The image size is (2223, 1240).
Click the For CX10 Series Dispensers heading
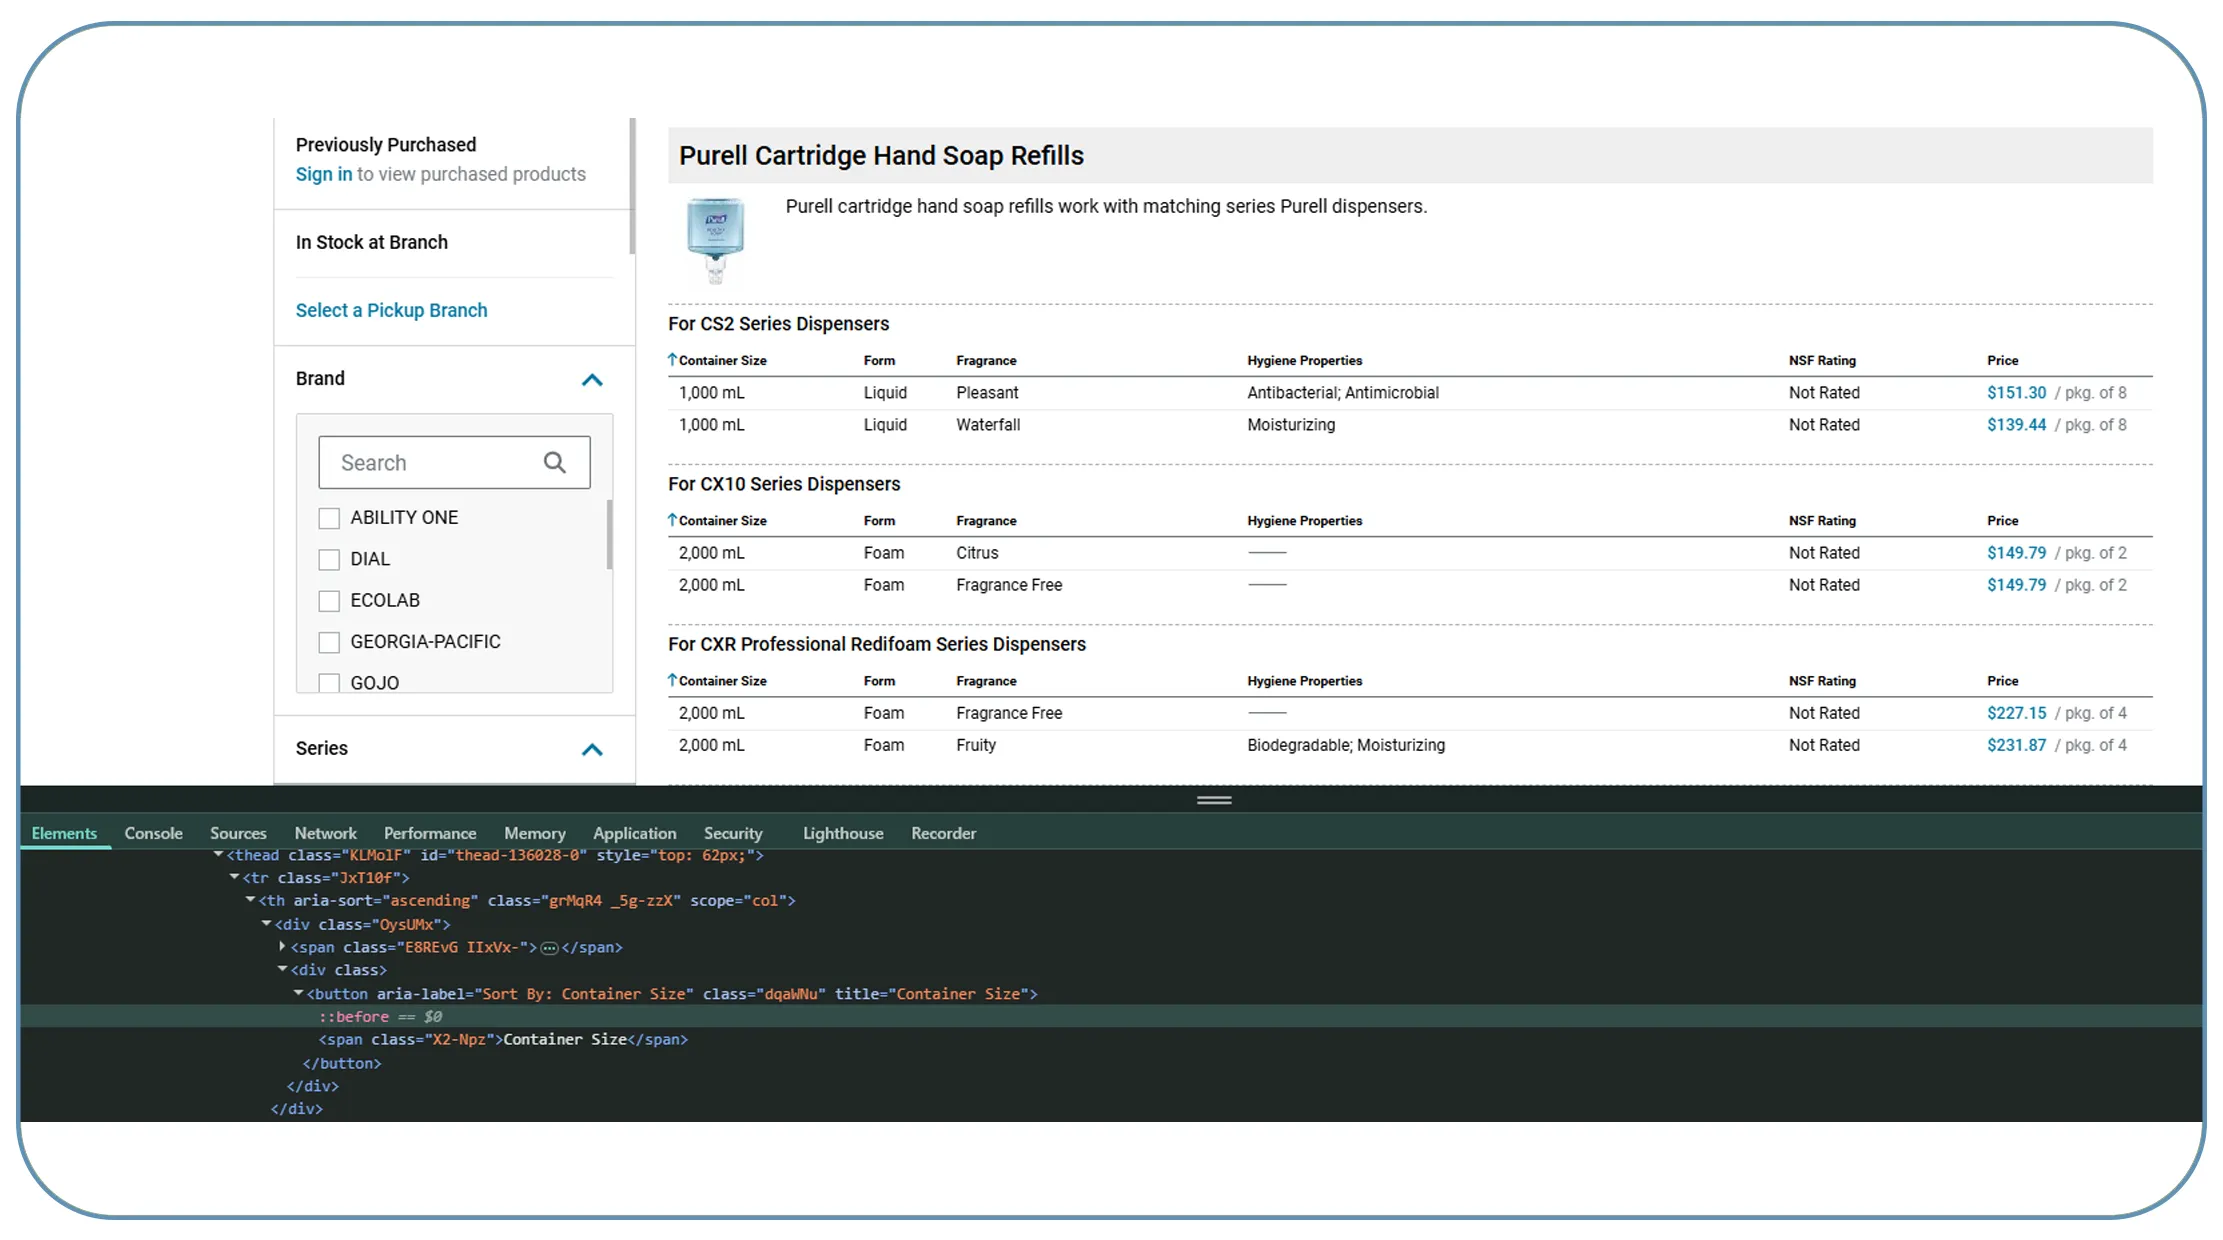[x=784, y=484]
